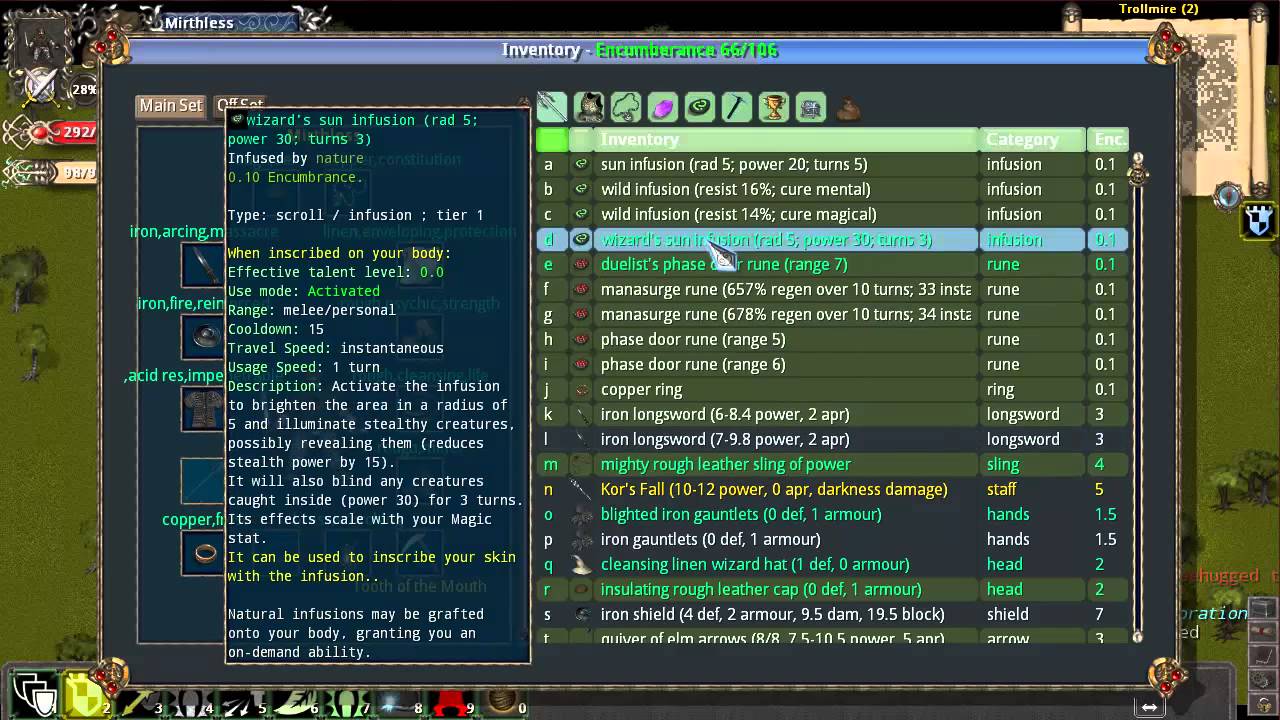The width and height of the screenshot is (1280, 720).
Task: Filter inventory by tools (pickaxe icon)
Action: tap(737, 106)
